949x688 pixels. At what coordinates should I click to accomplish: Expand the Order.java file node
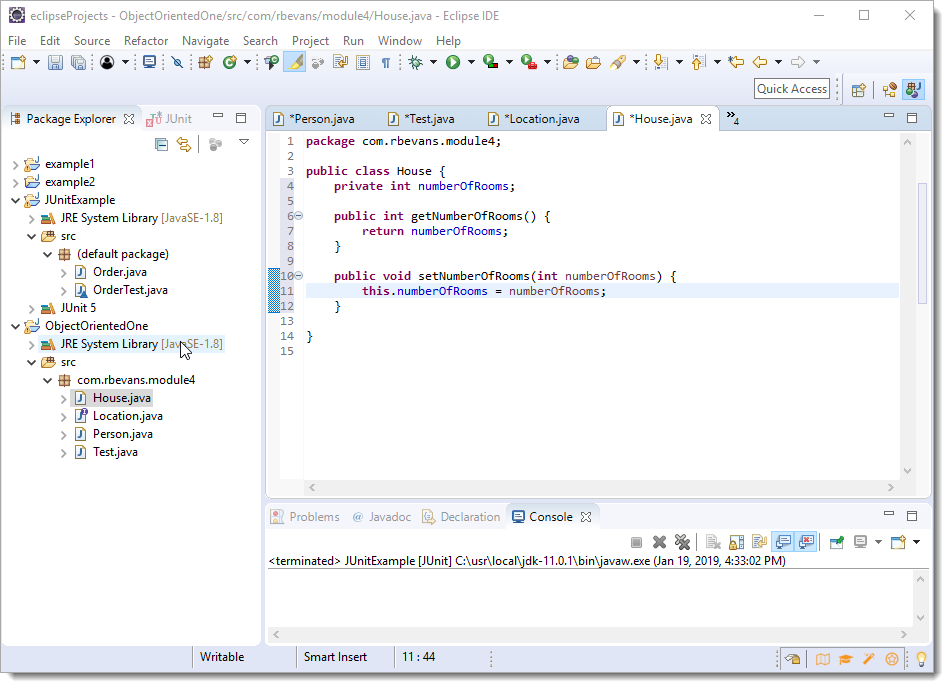(64, 273)
